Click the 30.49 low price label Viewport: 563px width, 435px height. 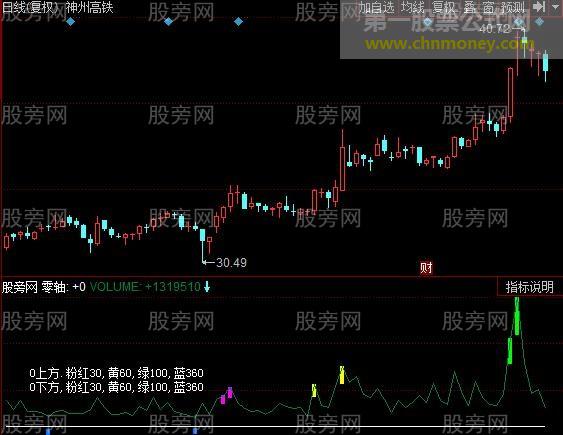click(231, 263)
